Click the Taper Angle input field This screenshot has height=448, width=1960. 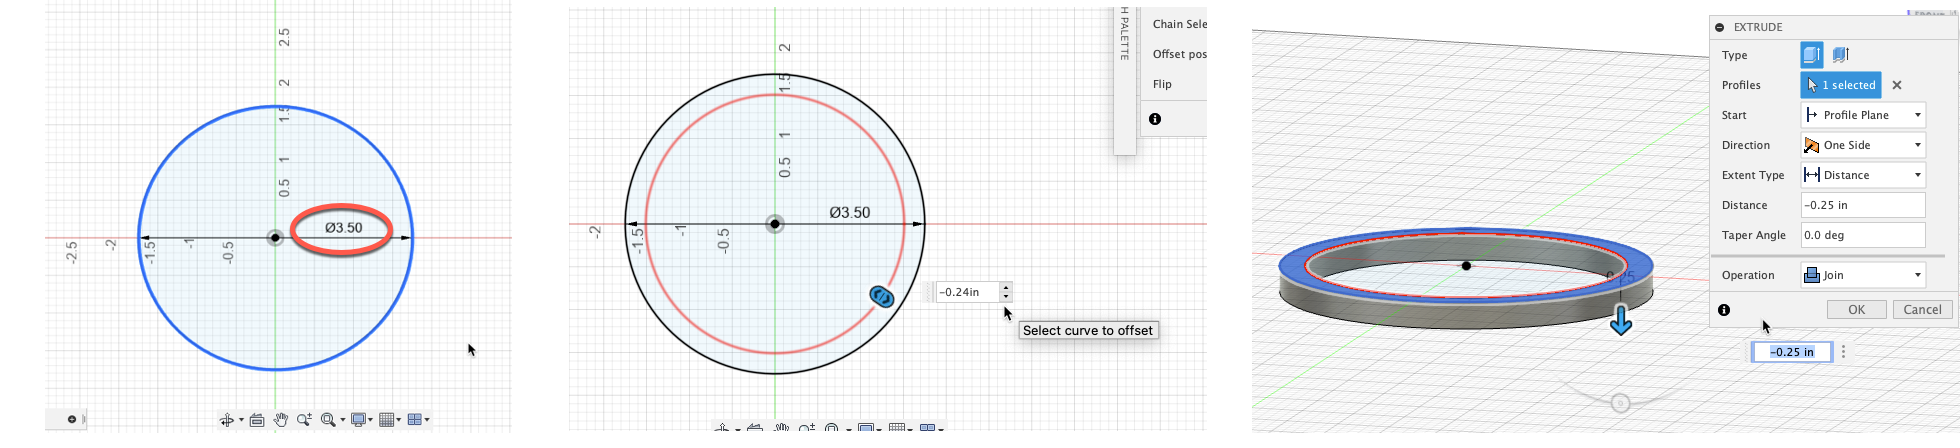click(x=1862, y=235)
